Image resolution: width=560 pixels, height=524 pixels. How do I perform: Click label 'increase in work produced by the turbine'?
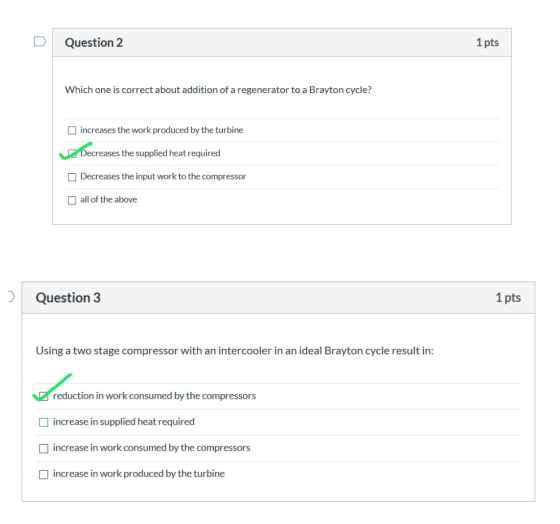click(x=139, y=474)
